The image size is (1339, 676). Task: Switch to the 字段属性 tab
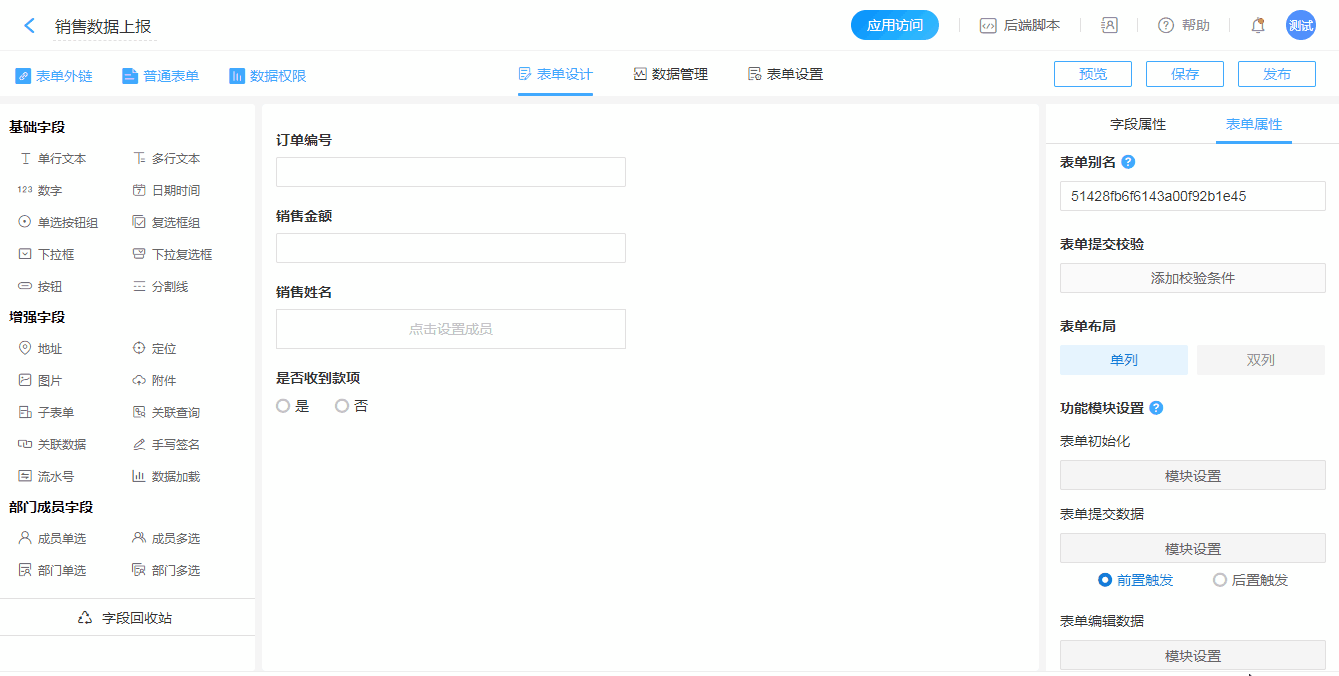click(x=1138, y=124)
